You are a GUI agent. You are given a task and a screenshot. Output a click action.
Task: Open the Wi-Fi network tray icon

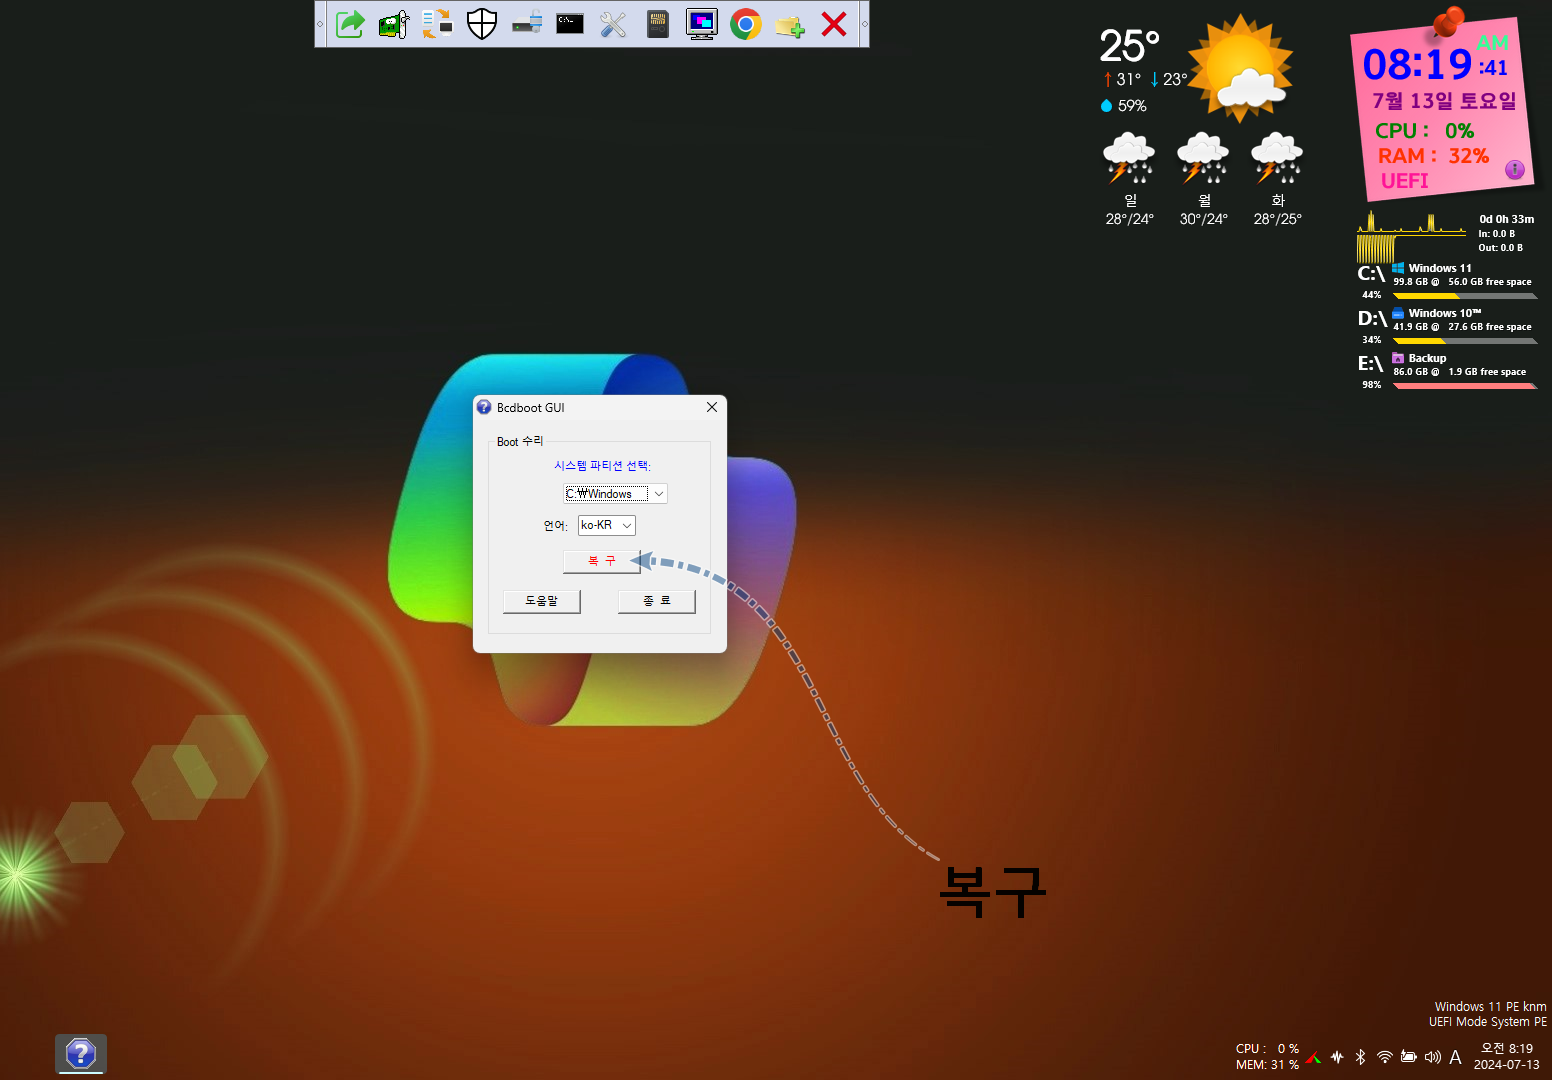click(x=1385, y=1057)
